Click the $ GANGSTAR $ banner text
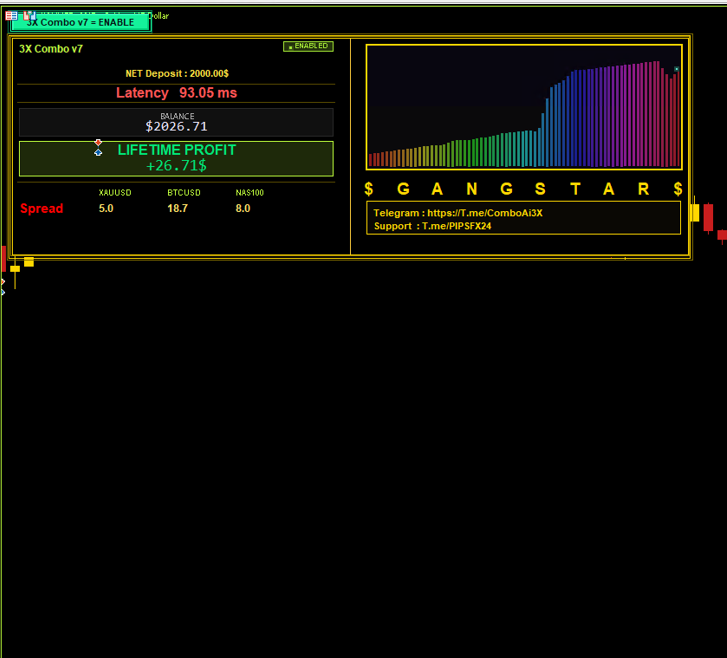 coord(523,189)
